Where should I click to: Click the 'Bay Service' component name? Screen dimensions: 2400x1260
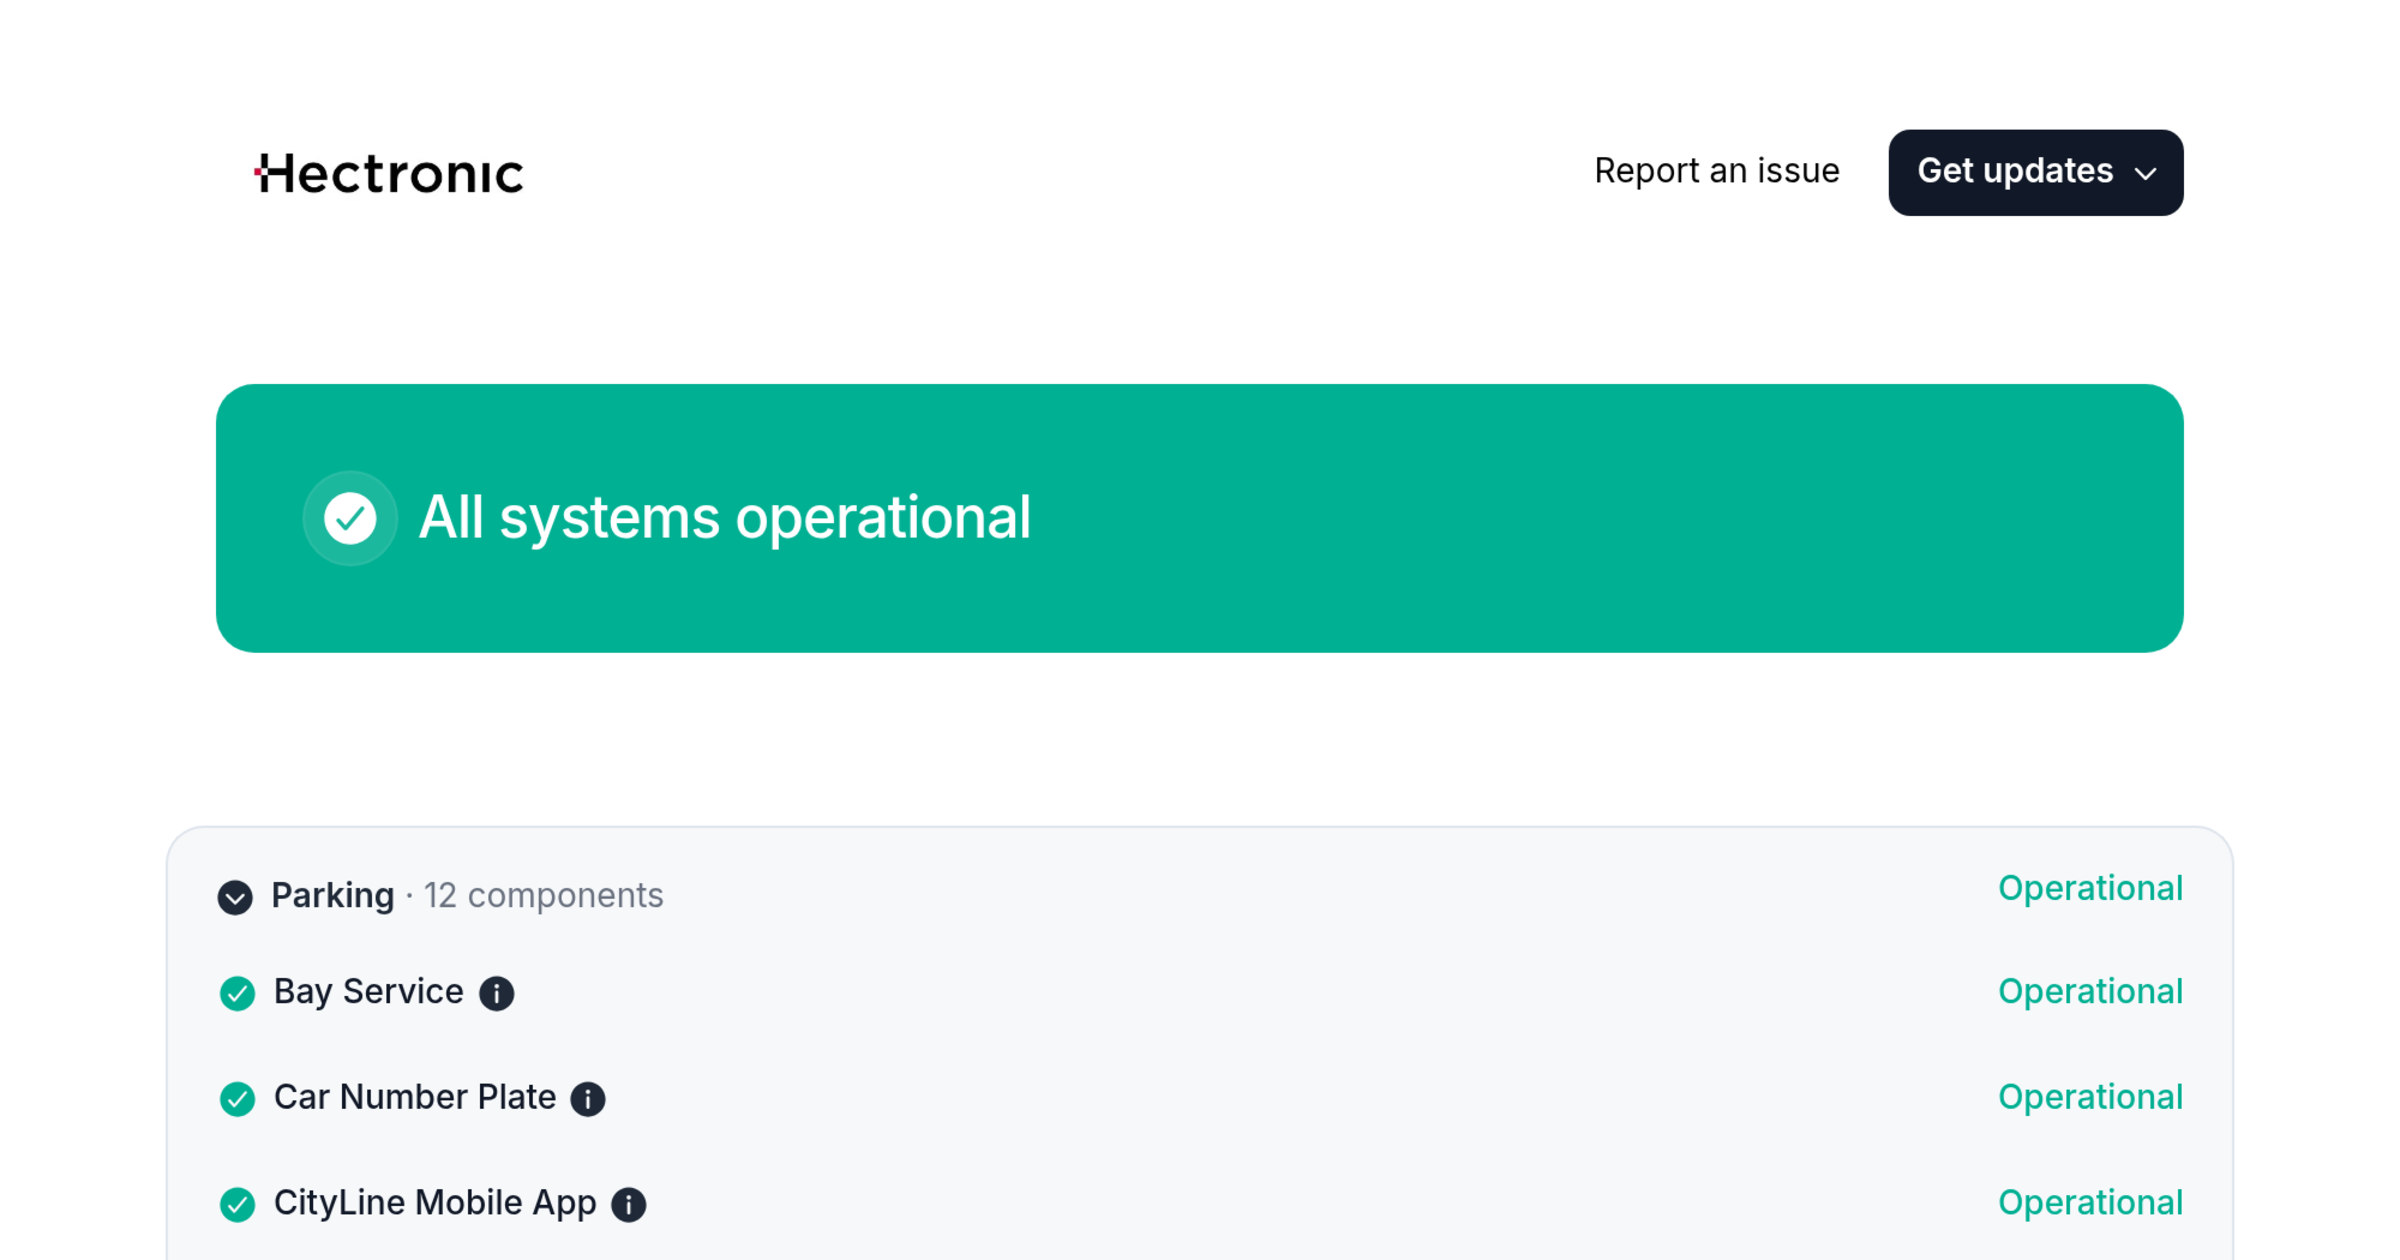[x=368, y=992]
